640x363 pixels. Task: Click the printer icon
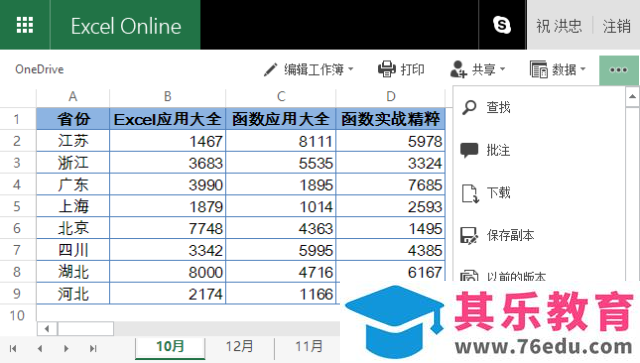387,69
